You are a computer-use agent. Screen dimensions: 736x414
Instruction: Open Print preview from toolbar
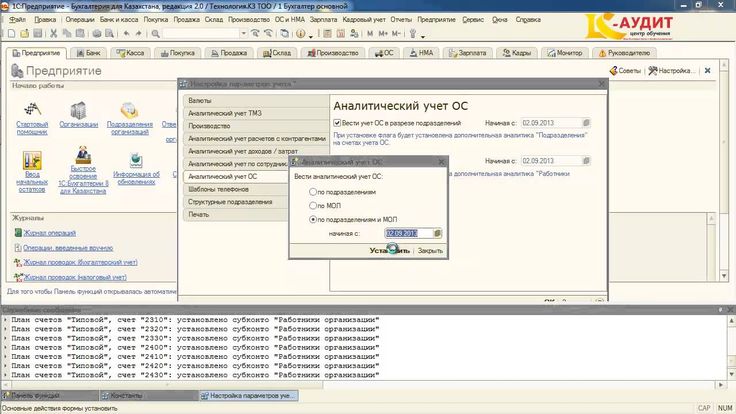109,33
